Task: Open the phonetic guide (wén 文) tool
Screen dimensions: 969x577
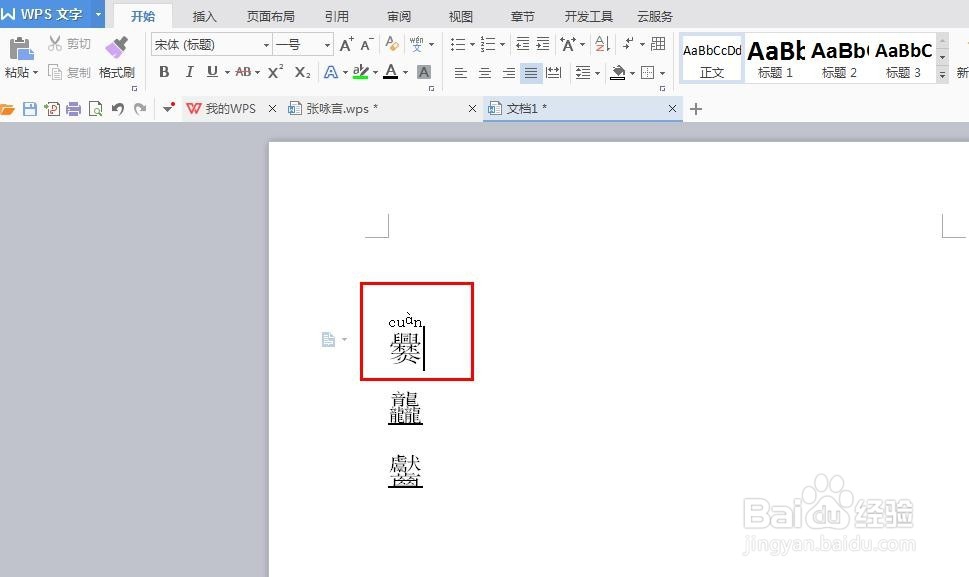Action: click(x=417, y=44)
